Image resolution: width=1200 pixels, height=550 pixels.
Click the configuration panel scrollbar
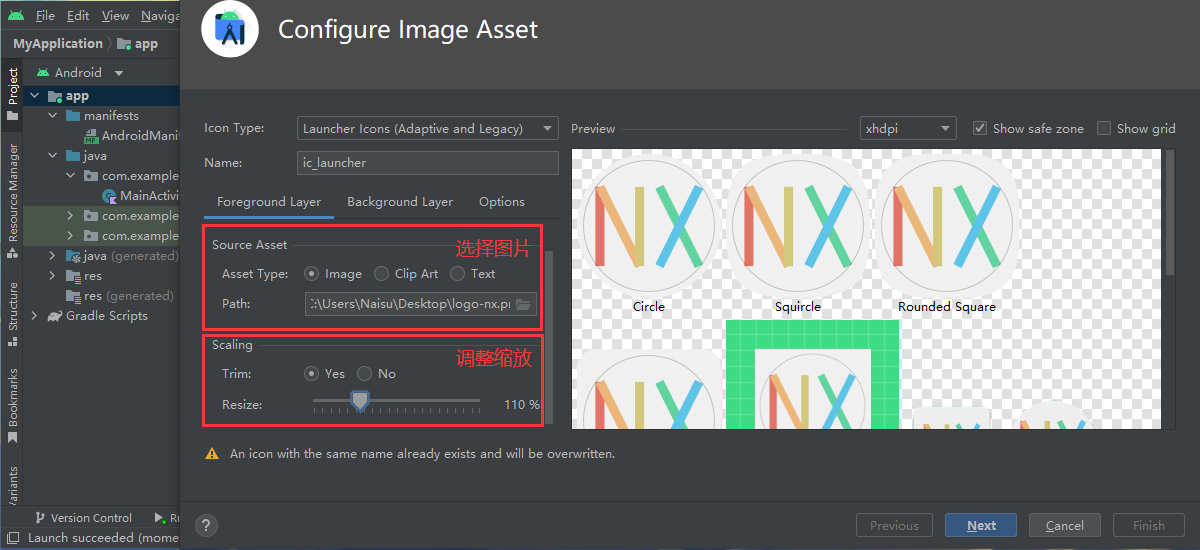coord(548,335)
